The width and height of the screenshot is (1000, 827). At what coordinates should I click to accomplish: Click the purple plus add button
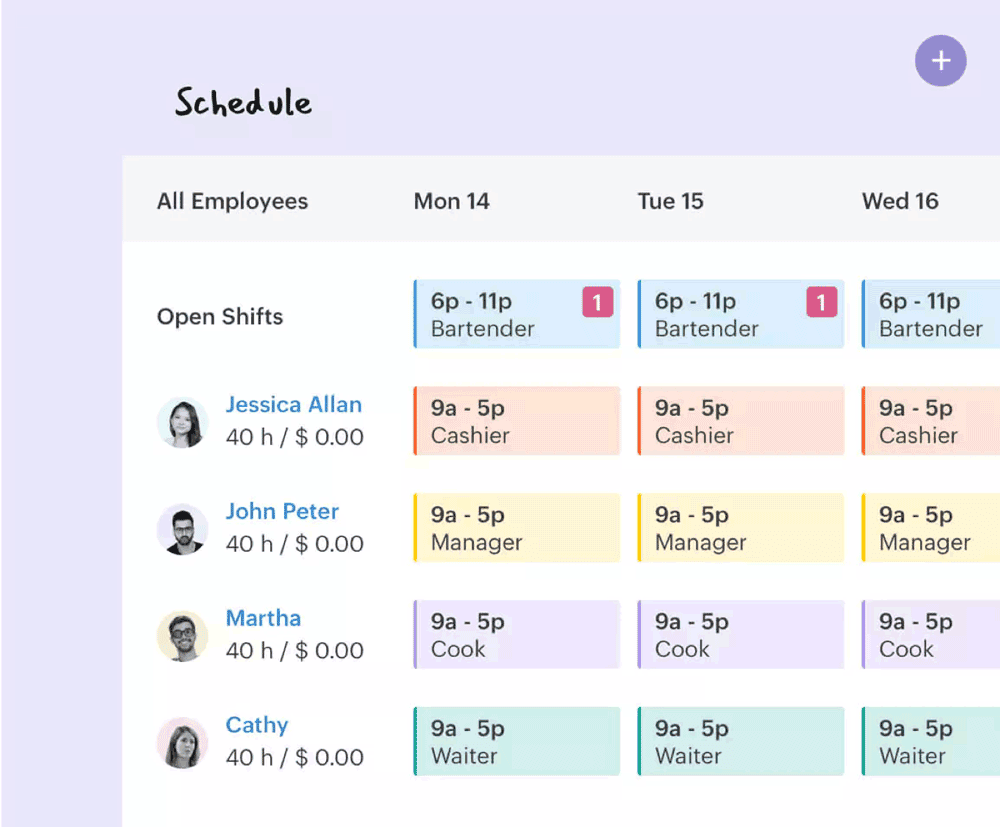tap(940, 61)
